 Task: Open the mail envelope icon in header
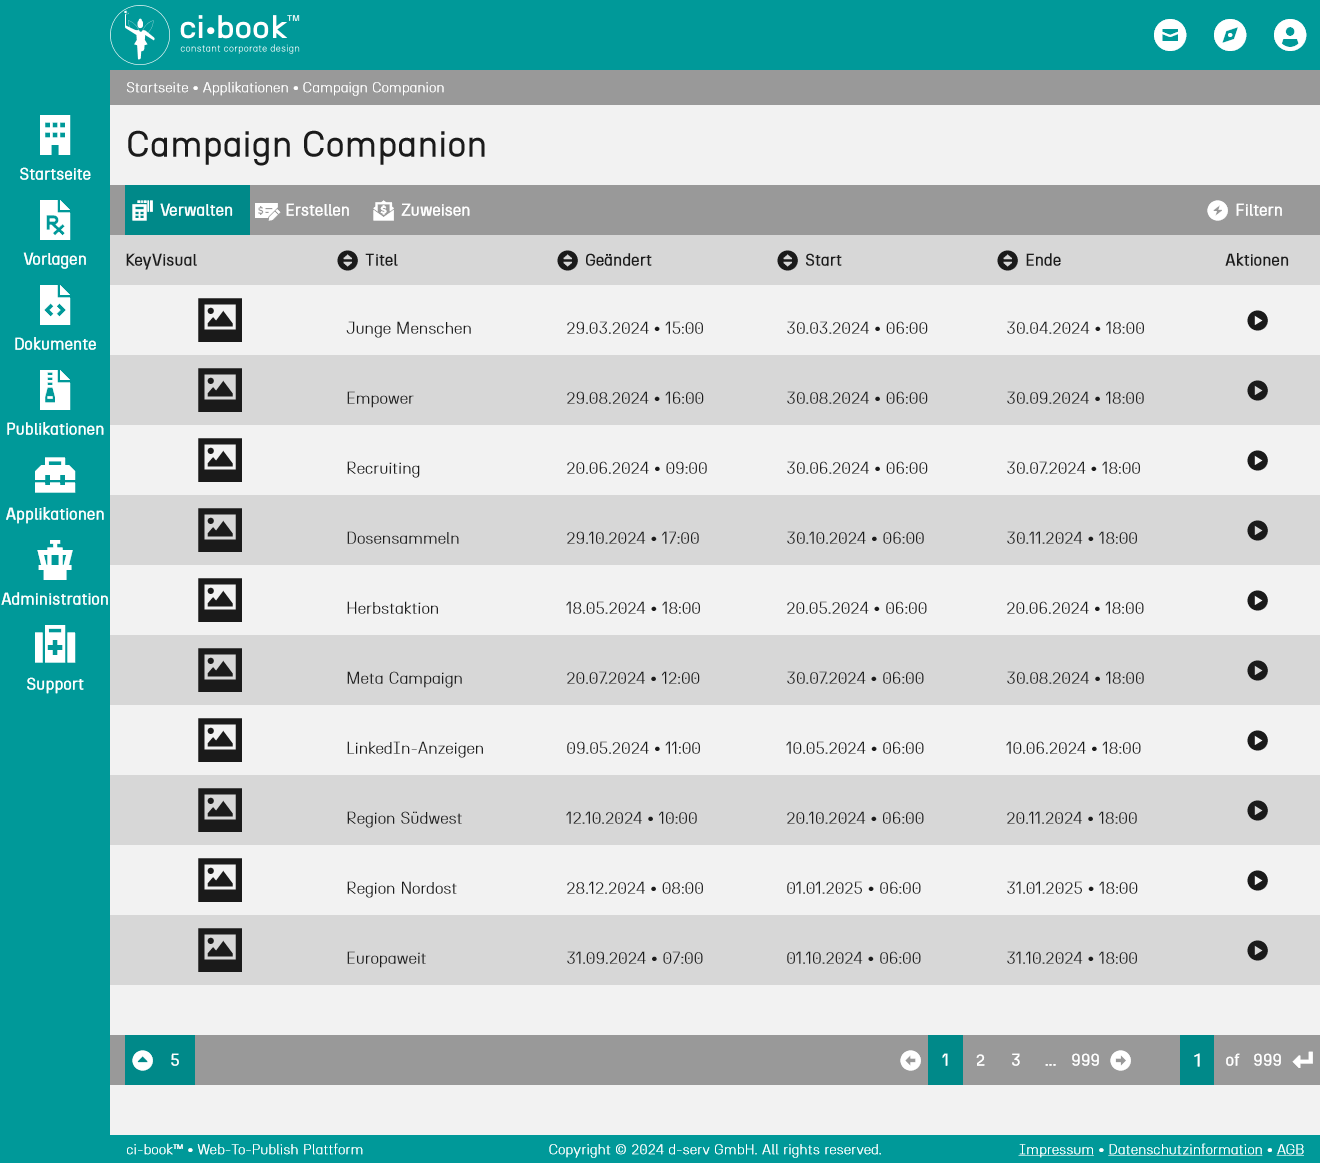tap(1170, 35)
